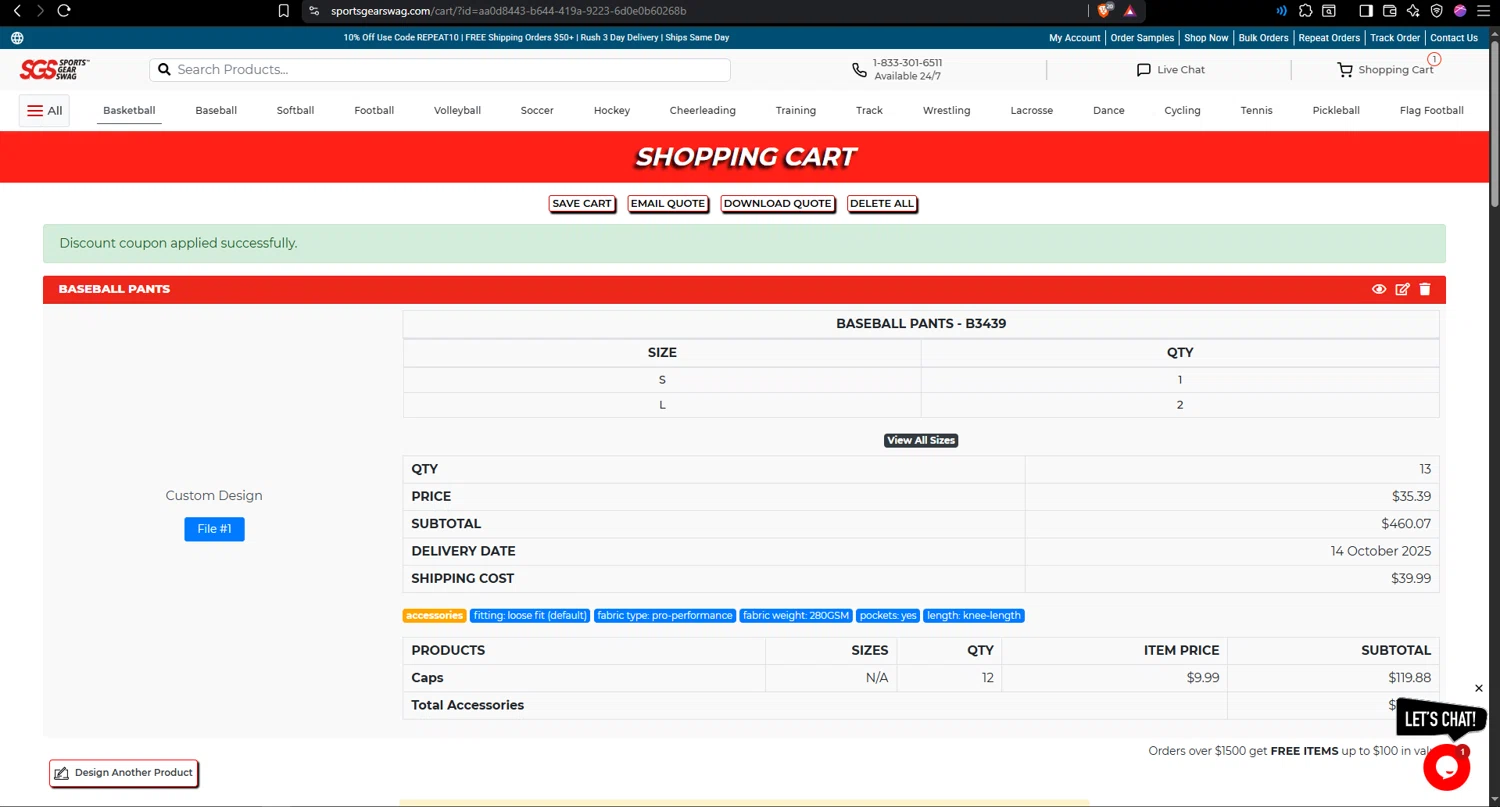The height and width of the screenshot is (807, 1500).
Task: Click the shopping cart icon
Action: tap(1345, 70)
